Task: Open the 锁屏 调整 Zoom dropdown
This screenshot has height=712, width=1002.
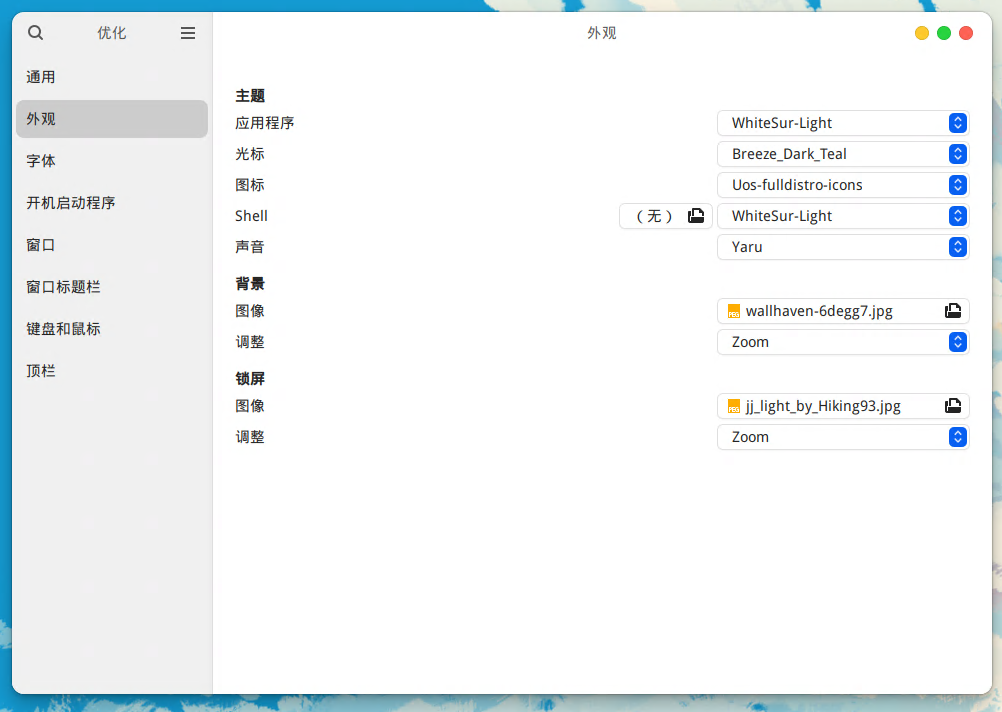Action: click(x=843, y=437)
